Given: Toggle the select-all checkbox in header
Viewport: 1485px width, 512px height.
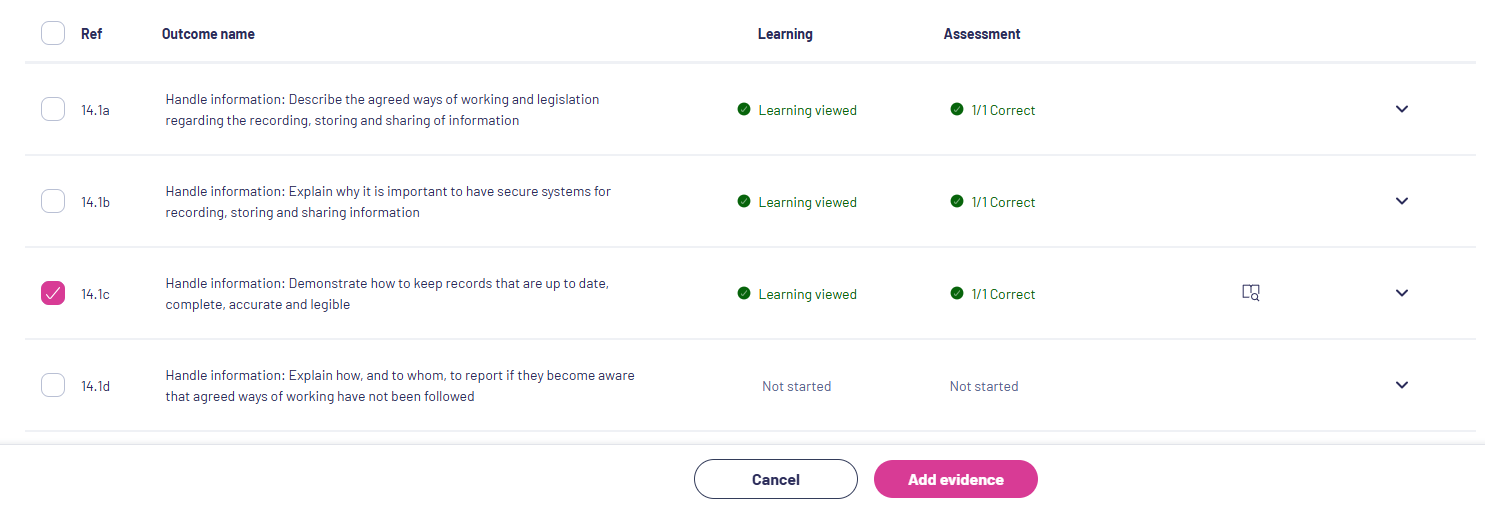Looking at the screenshot, I should coord(53,33).
